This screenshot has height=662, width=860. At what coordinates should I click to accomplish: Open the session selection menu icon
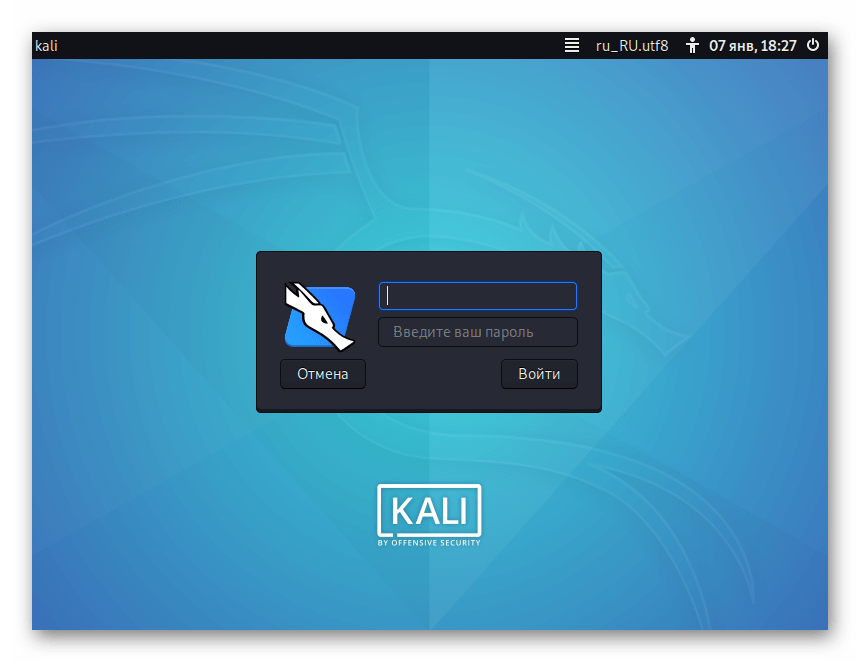pyautogui.click(x=572, y=45)
